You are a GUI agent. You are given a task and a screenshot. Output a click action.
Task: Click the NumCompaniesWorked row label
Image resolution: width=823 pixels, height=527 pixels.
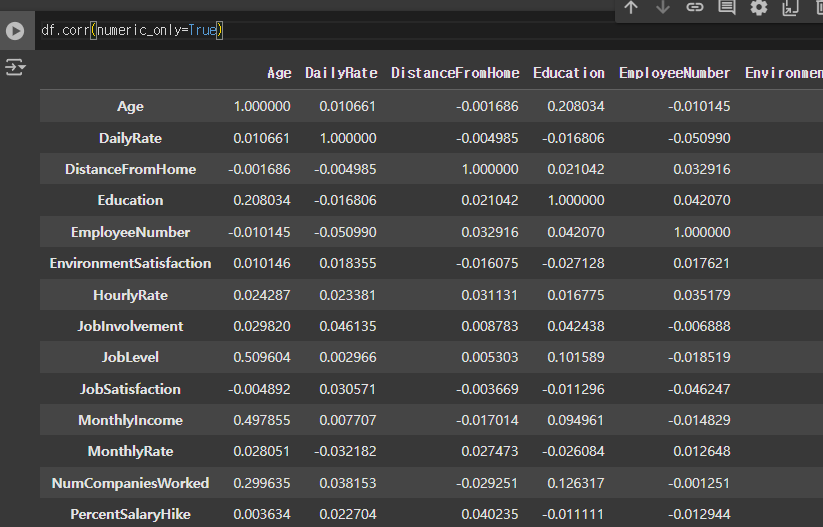point(130,483)
